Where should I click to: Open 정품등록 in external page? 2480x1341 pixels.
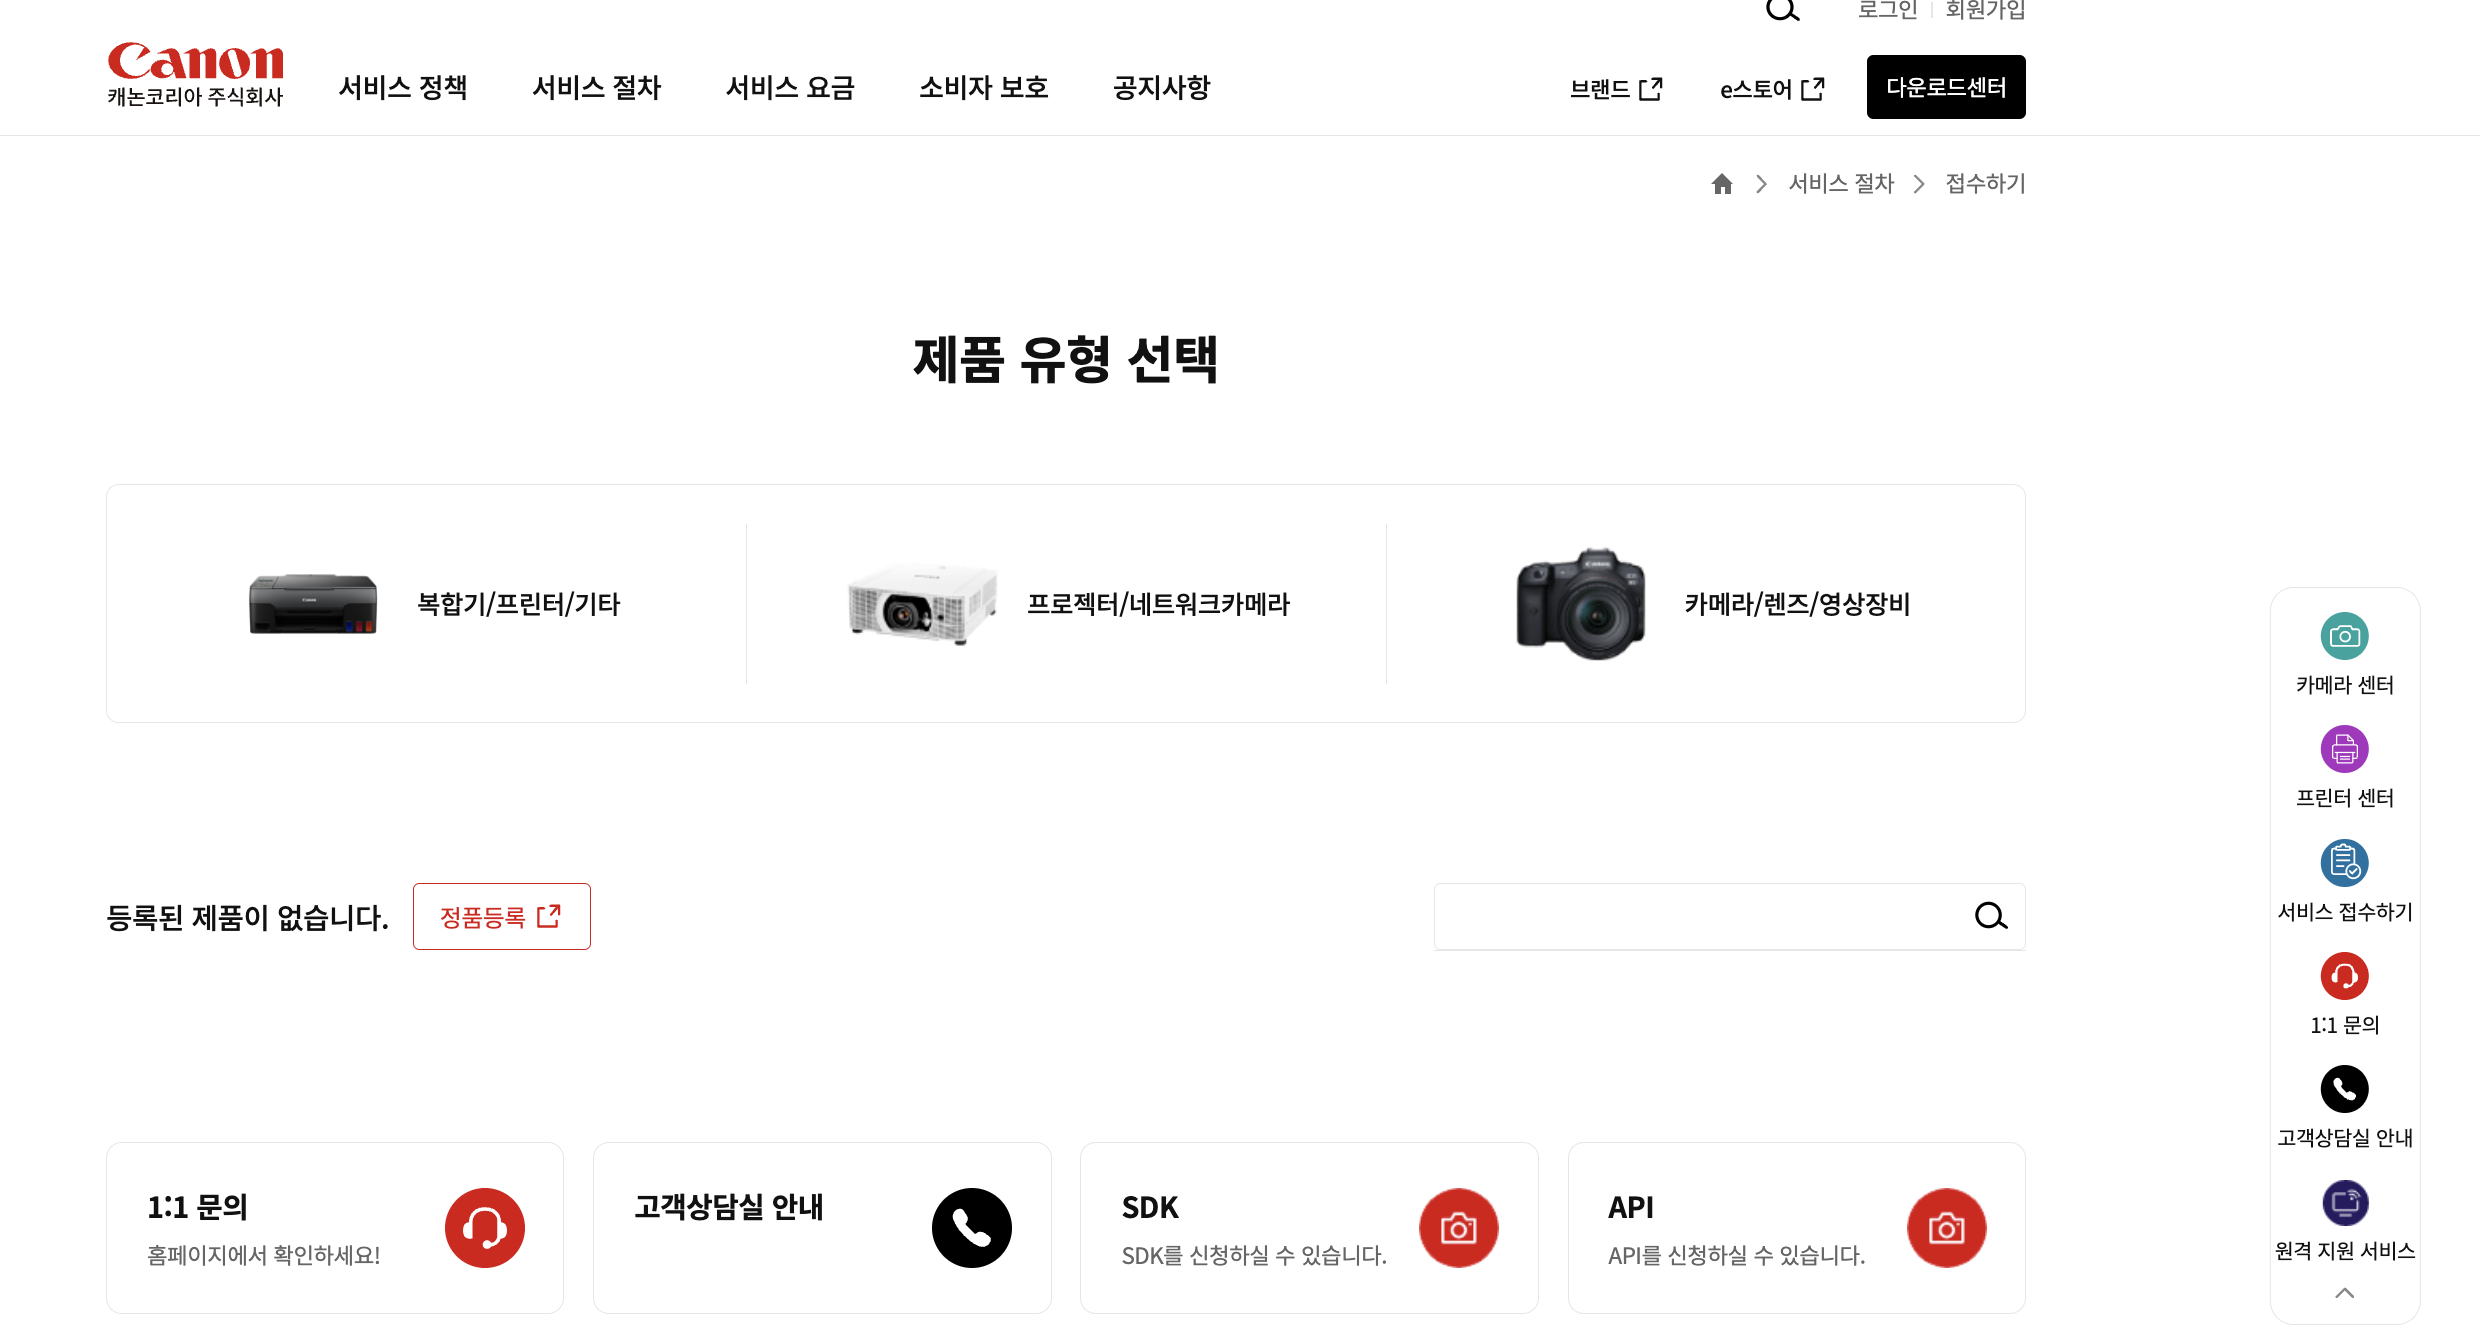pyautogui.click(x=501, y=916)
